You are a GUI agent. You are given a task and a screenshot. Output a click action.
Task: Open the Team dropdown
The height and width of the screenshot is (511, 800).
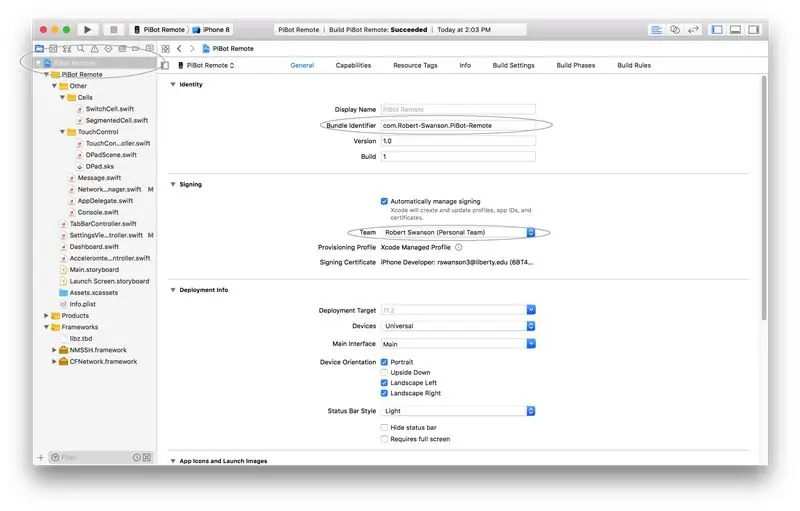click(458, 233)
